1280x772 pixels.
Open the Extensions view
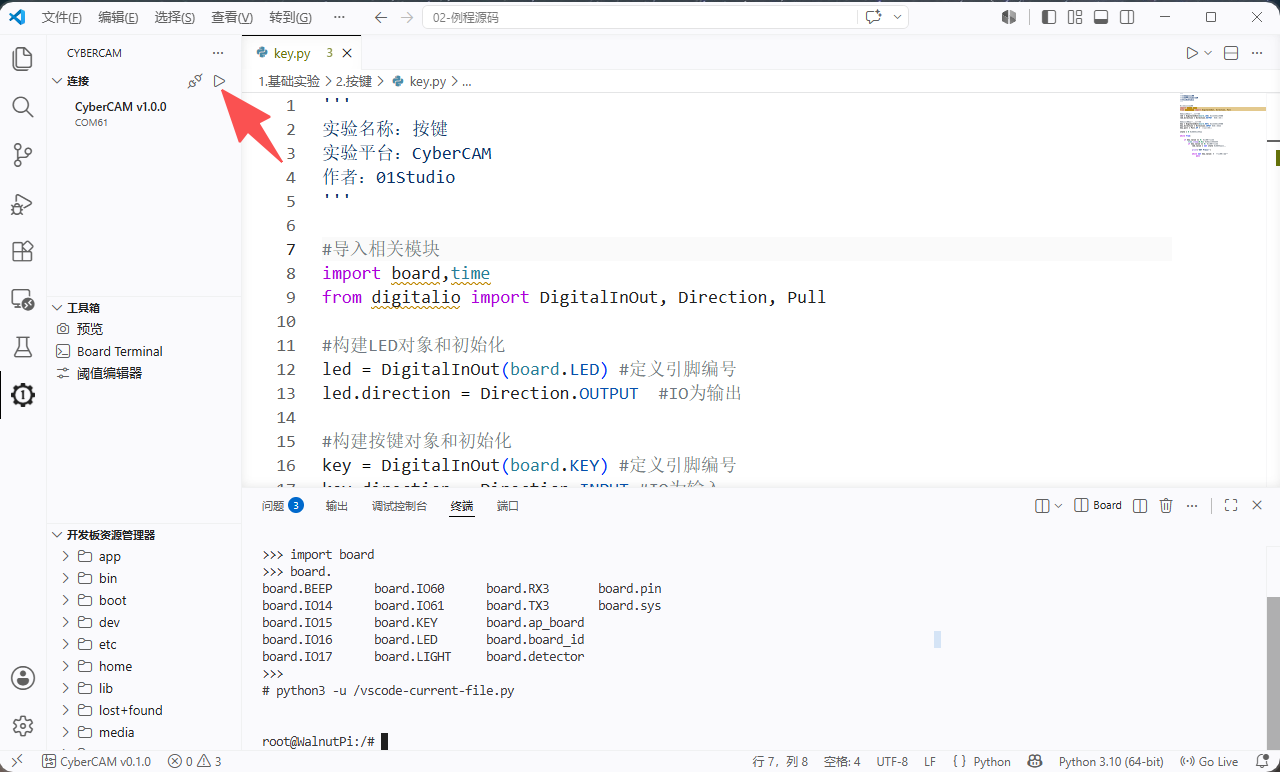pyautogui.click(x=23, y=251)
